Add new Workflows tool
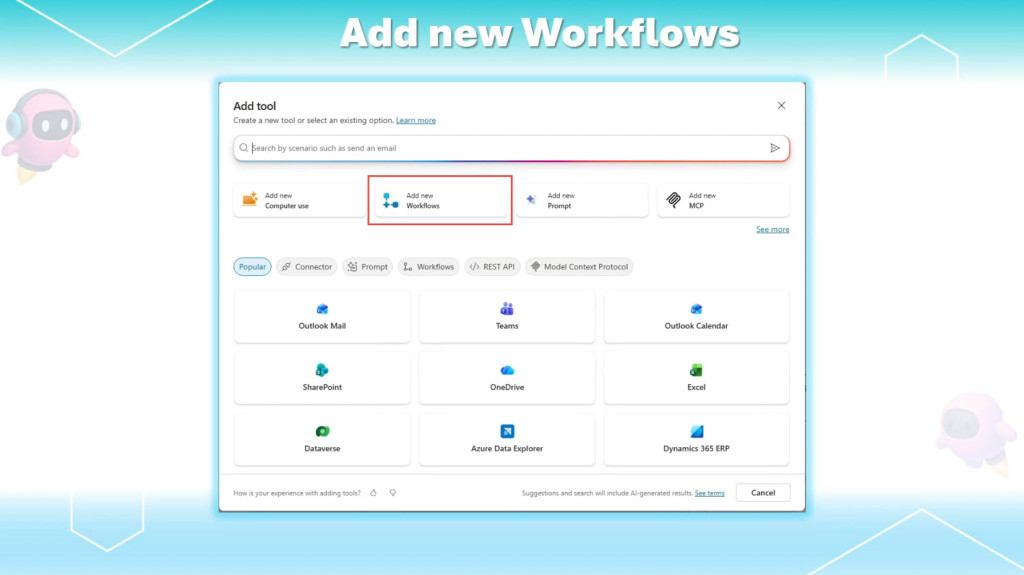The width and height of the screenshot is (1024, 575). pos(440,201)
